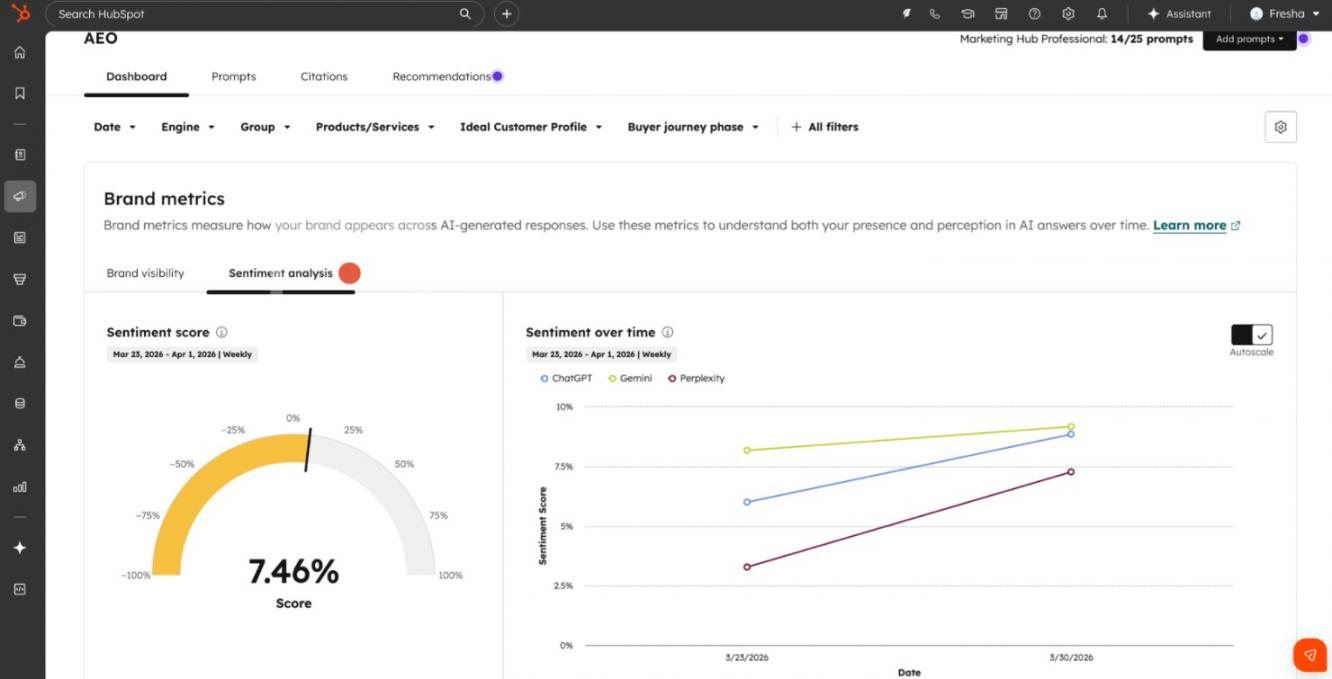Click the info icon next to Sentiment score
1332x679 pixels.
[x=222, y=332]
